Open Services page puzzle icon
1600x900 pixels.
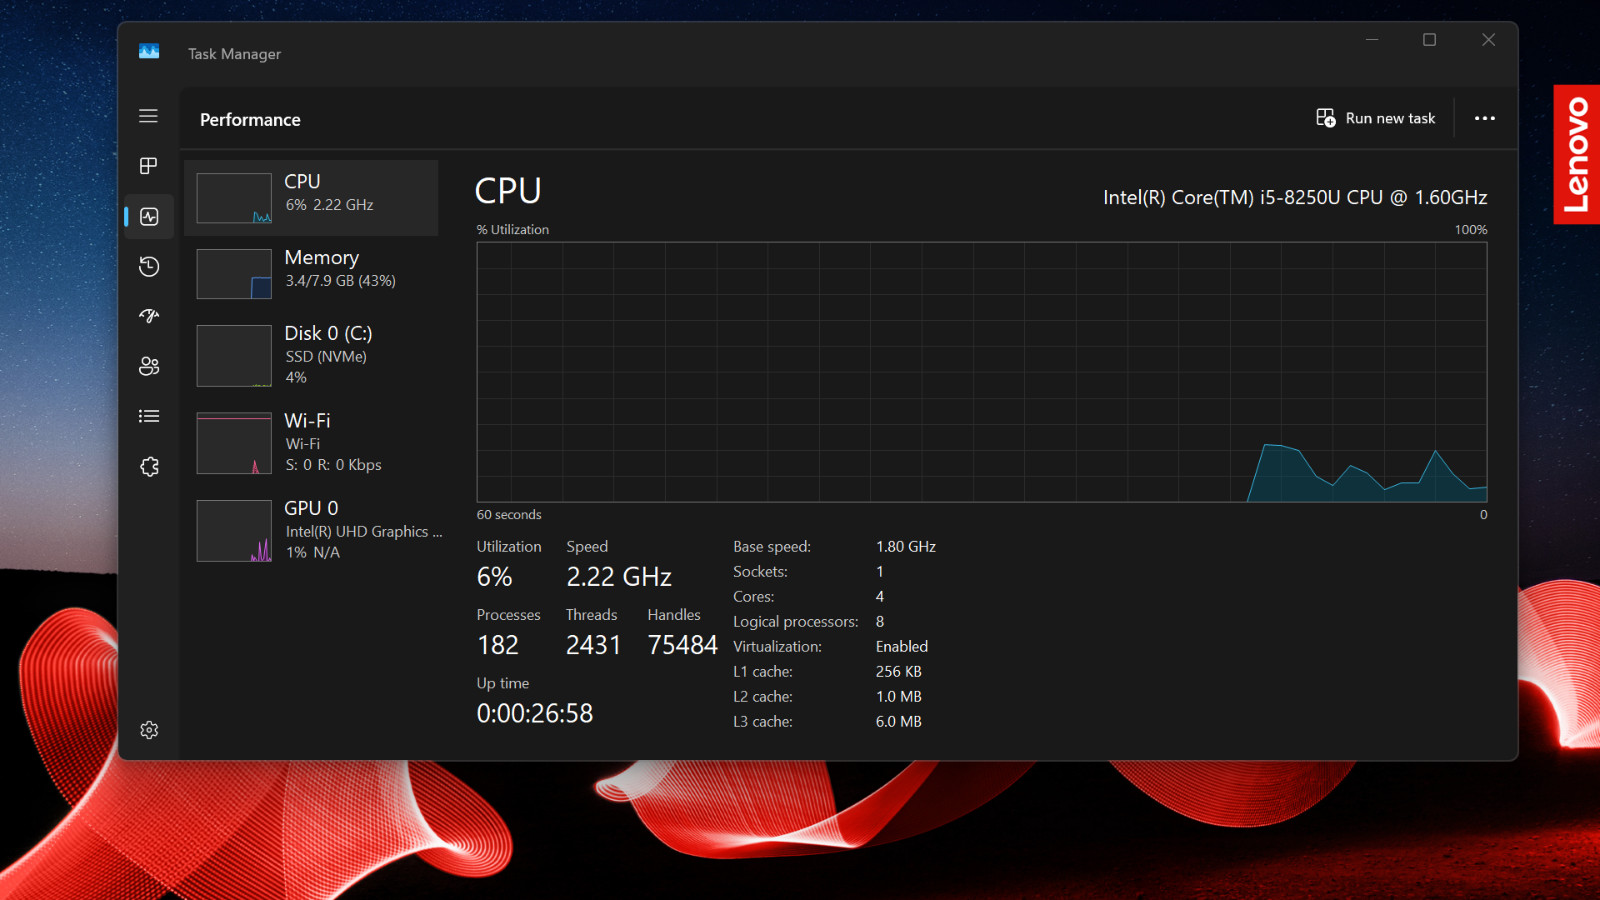(149, 467)
